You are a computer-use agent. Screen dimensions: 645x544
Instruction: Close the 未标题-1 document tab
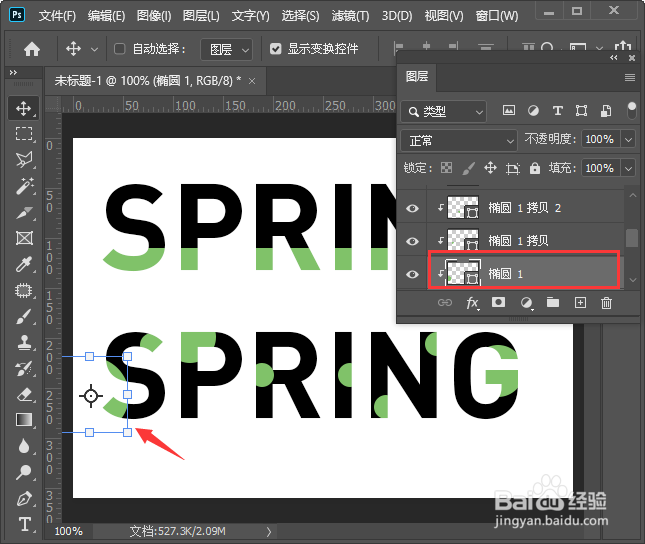pyautogui.click(x=252, y=81)
